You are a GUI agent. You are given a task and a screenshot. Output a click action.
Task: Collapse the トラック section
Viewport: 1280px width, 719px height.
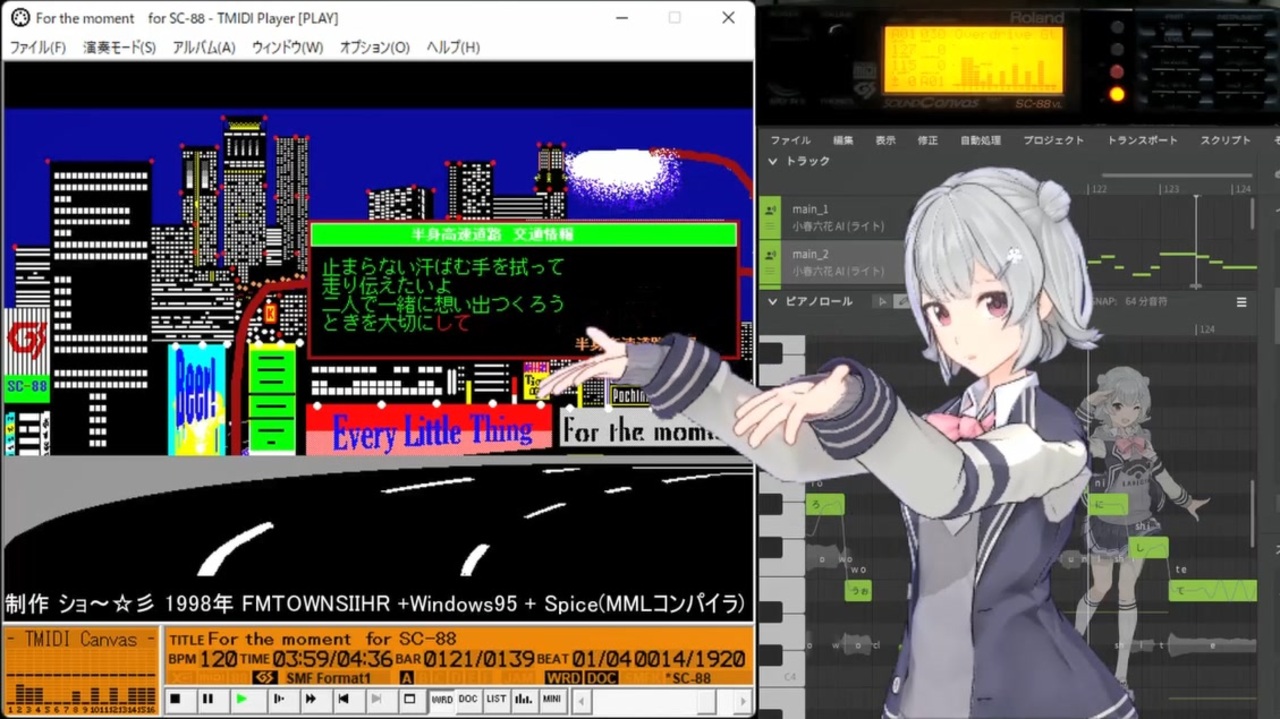click(x=772, y=161)
